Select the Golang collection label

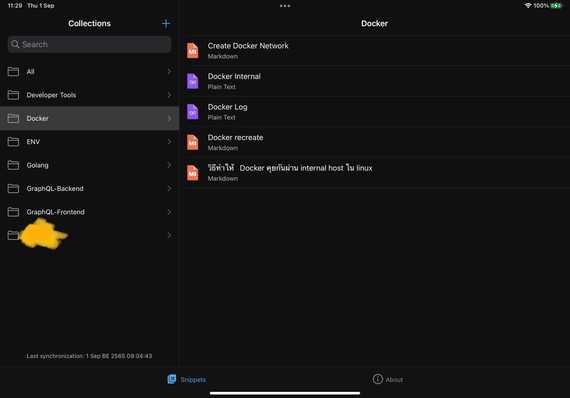click(37, 165)
